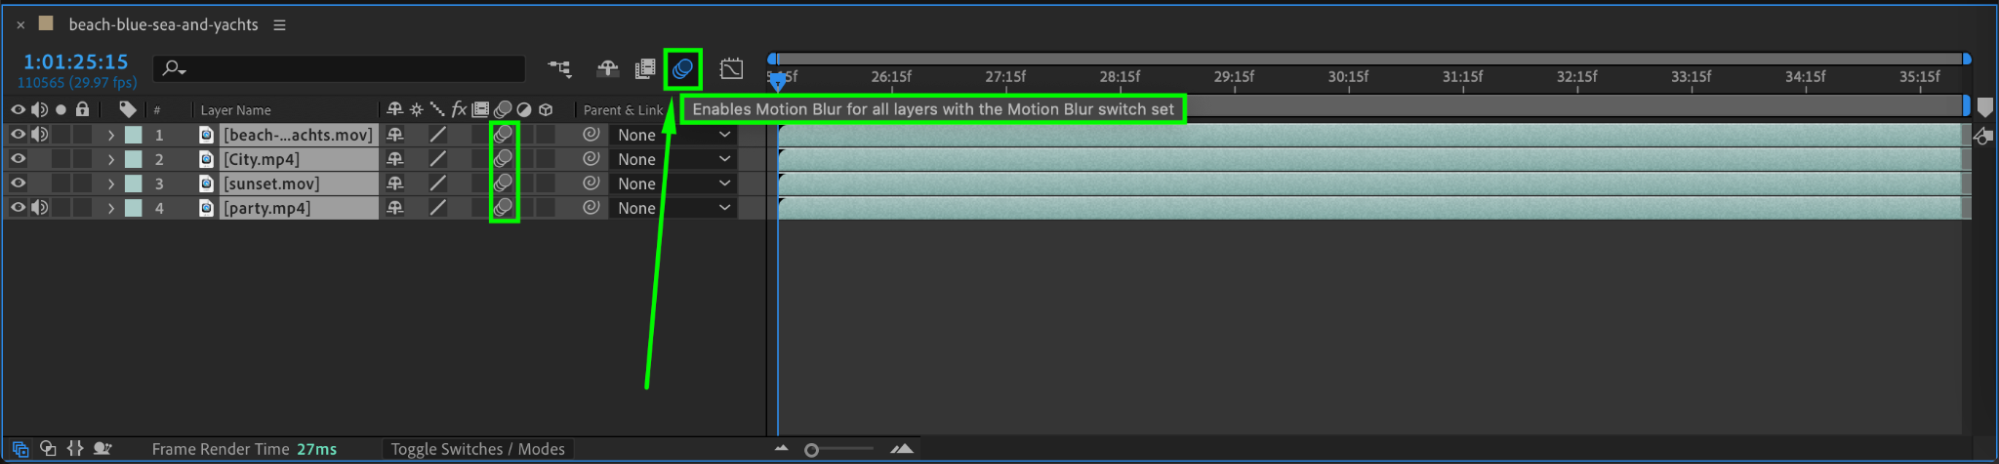Open the Graph Editor
The image size is (1999, 464).
click(732, 69)
